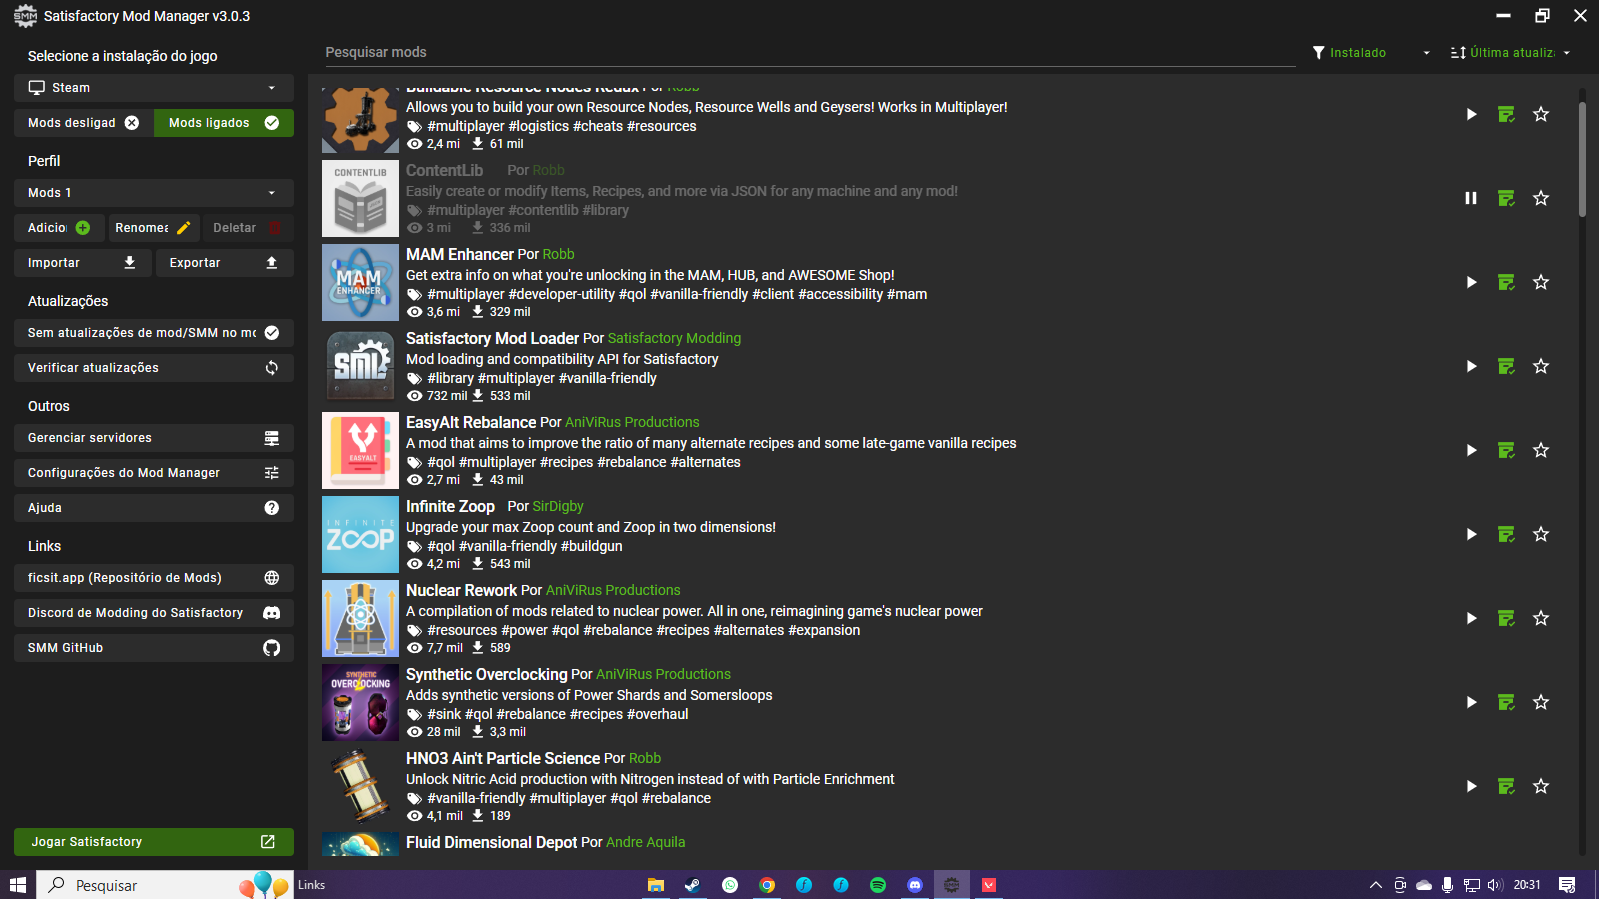Open Discord from the taskbar
The image size is (1599, 899).
(x=915, y=885)
